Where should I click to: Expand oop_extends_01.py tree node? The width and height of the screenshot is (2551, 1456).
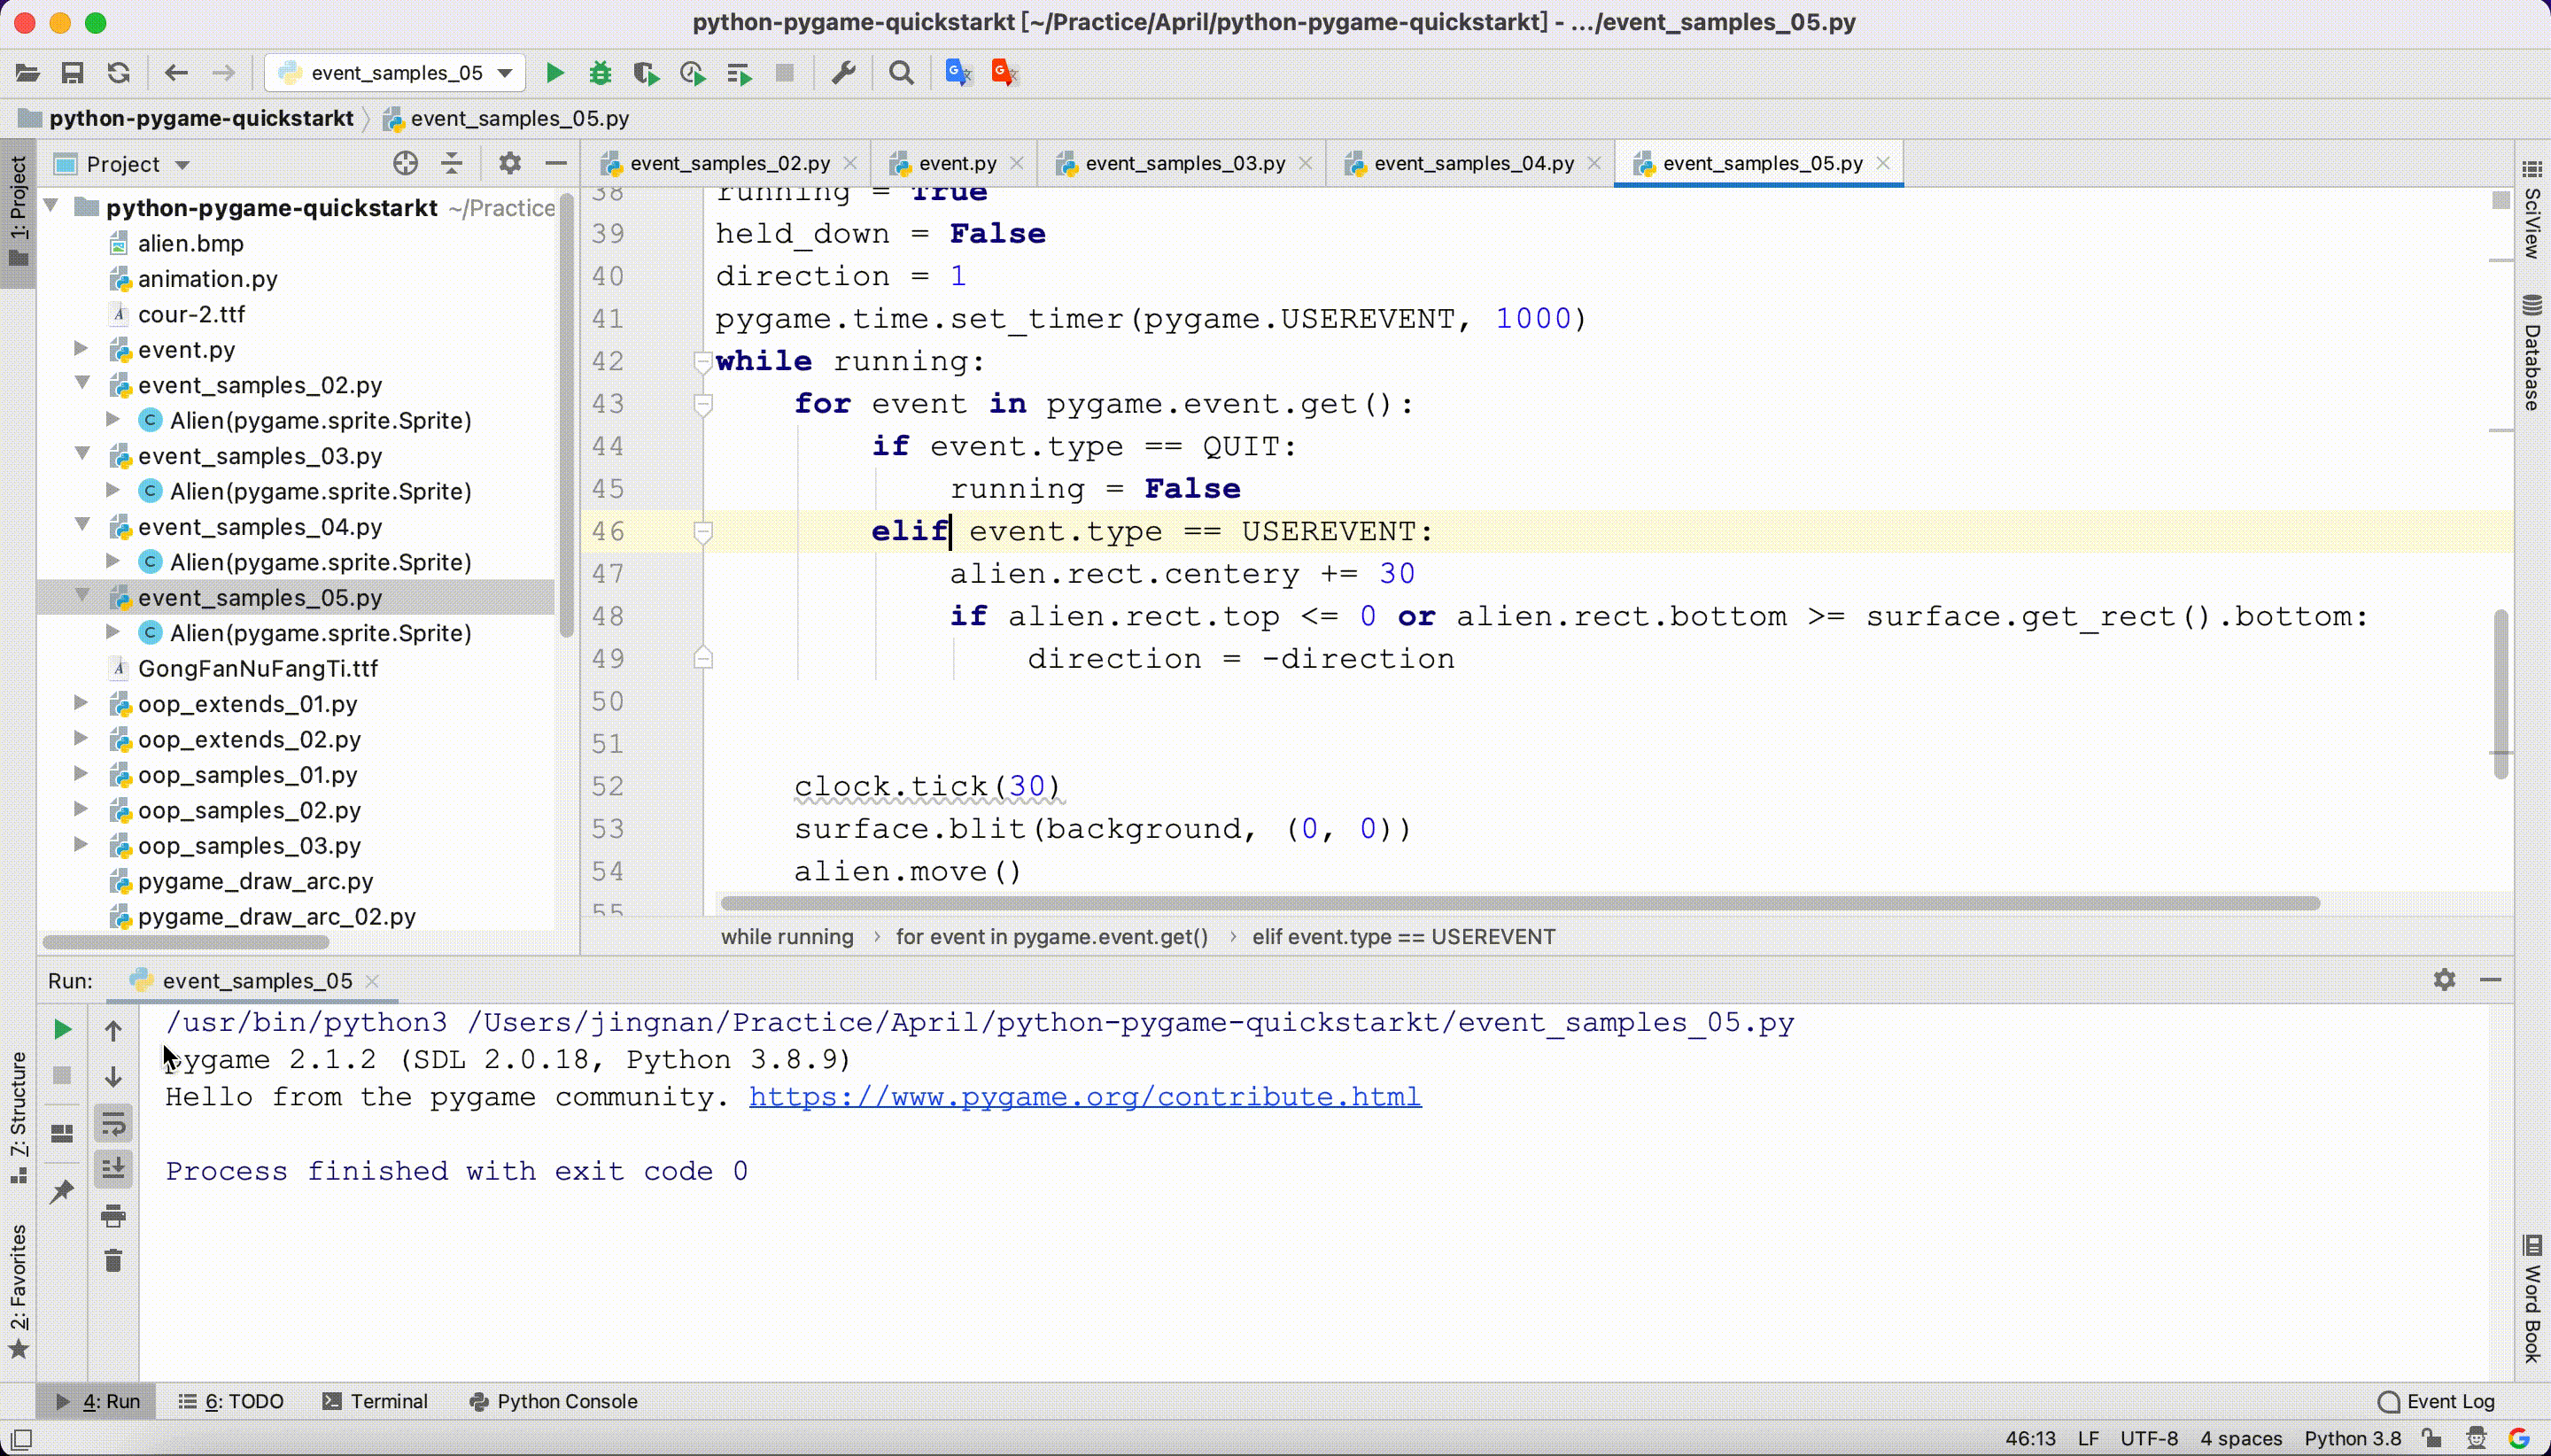tap(82, 703)
